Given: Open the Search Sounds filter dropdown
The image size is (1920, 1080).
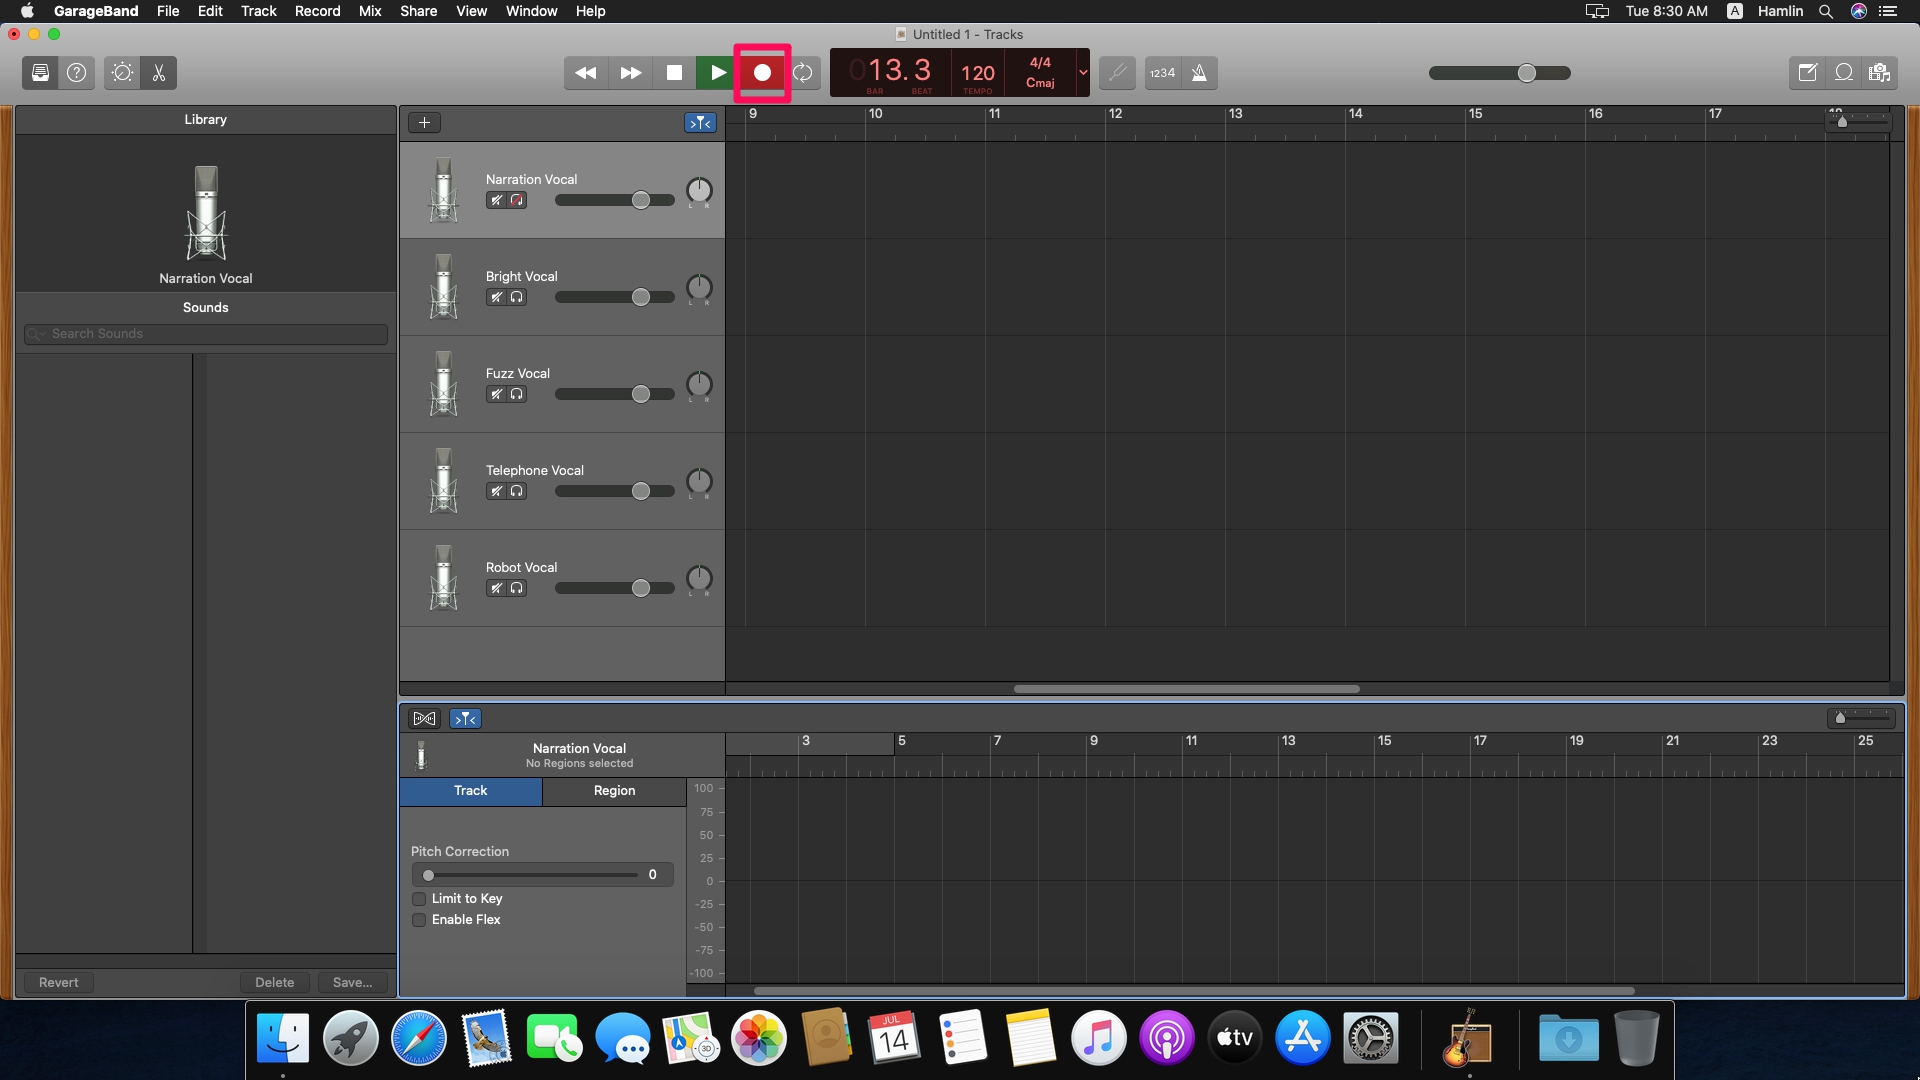Looking at the screenshot, I should point(36,334).
